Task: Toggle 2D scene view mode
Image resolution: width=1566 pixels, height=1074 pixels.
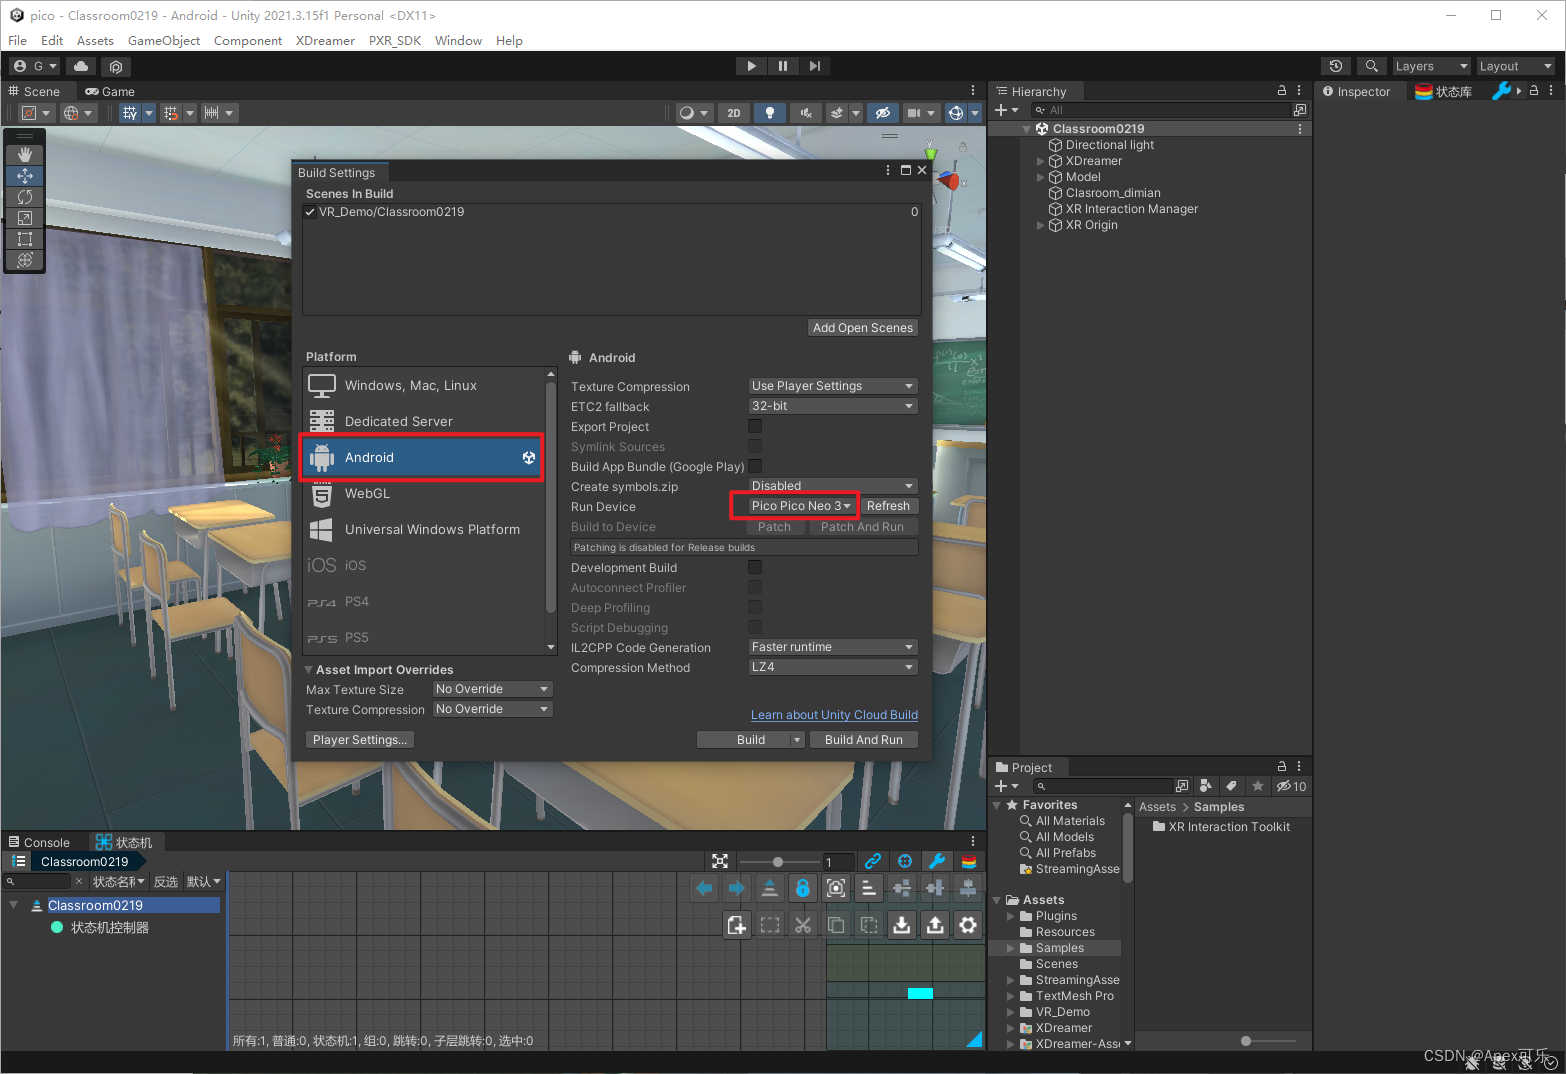Action: point(734,113)
